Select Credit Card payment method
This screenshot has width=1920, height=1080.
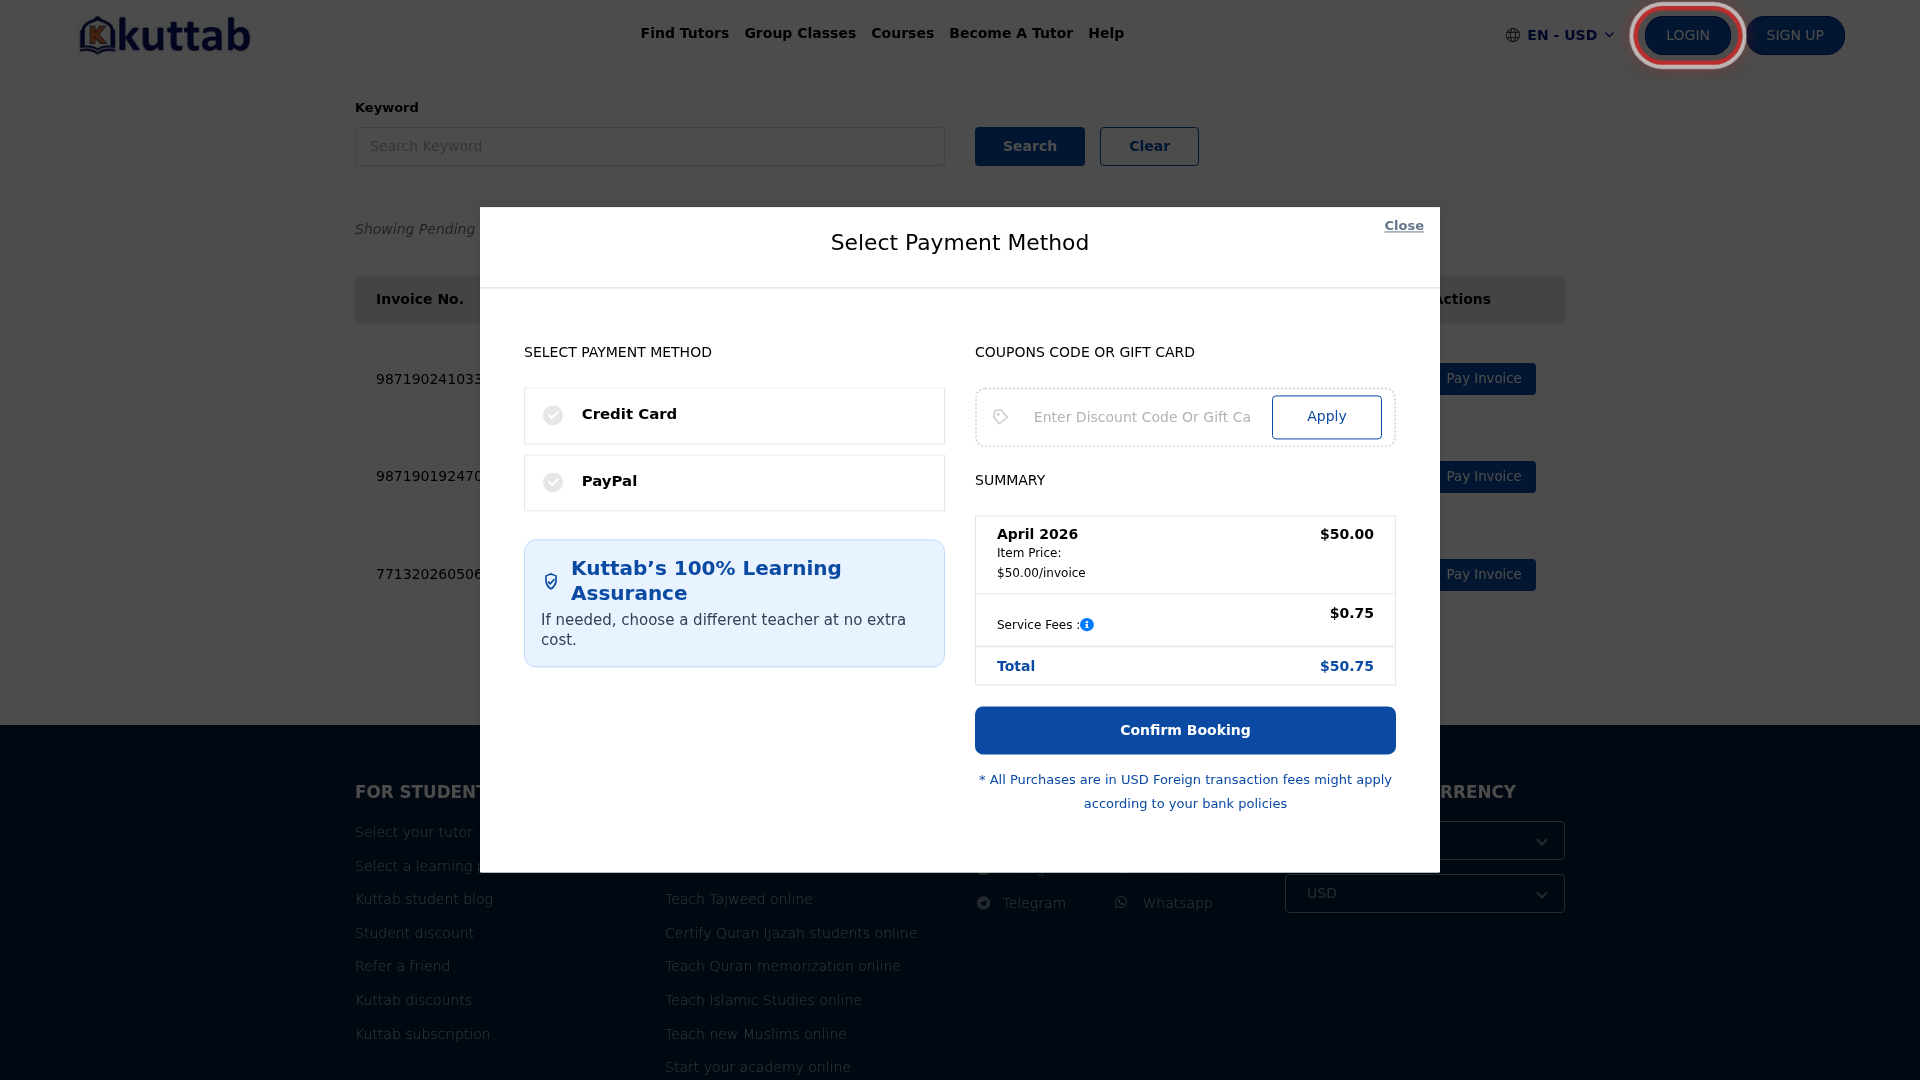coord(734,416)
